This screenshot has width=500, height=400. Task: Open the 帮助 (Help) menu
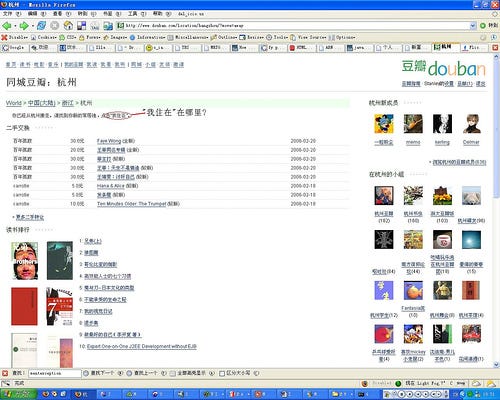(x=162, y=14)
